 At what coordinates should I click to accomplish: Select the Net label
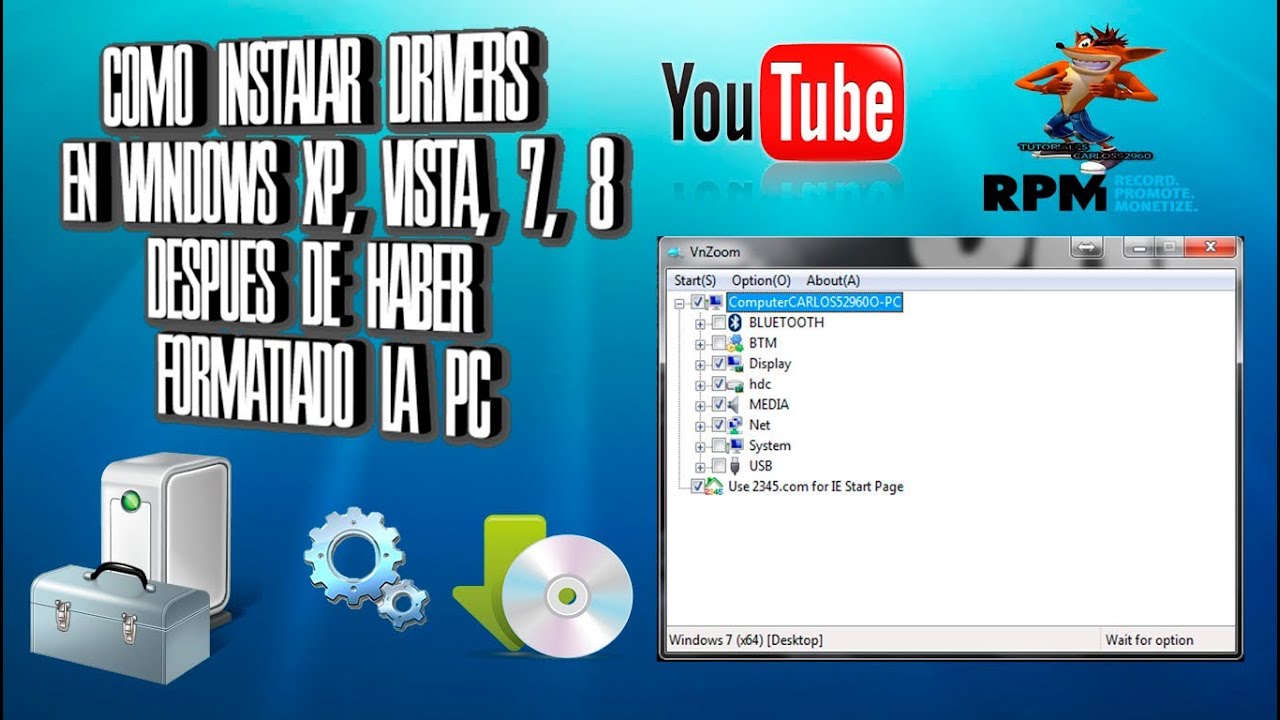pos(760,425)
